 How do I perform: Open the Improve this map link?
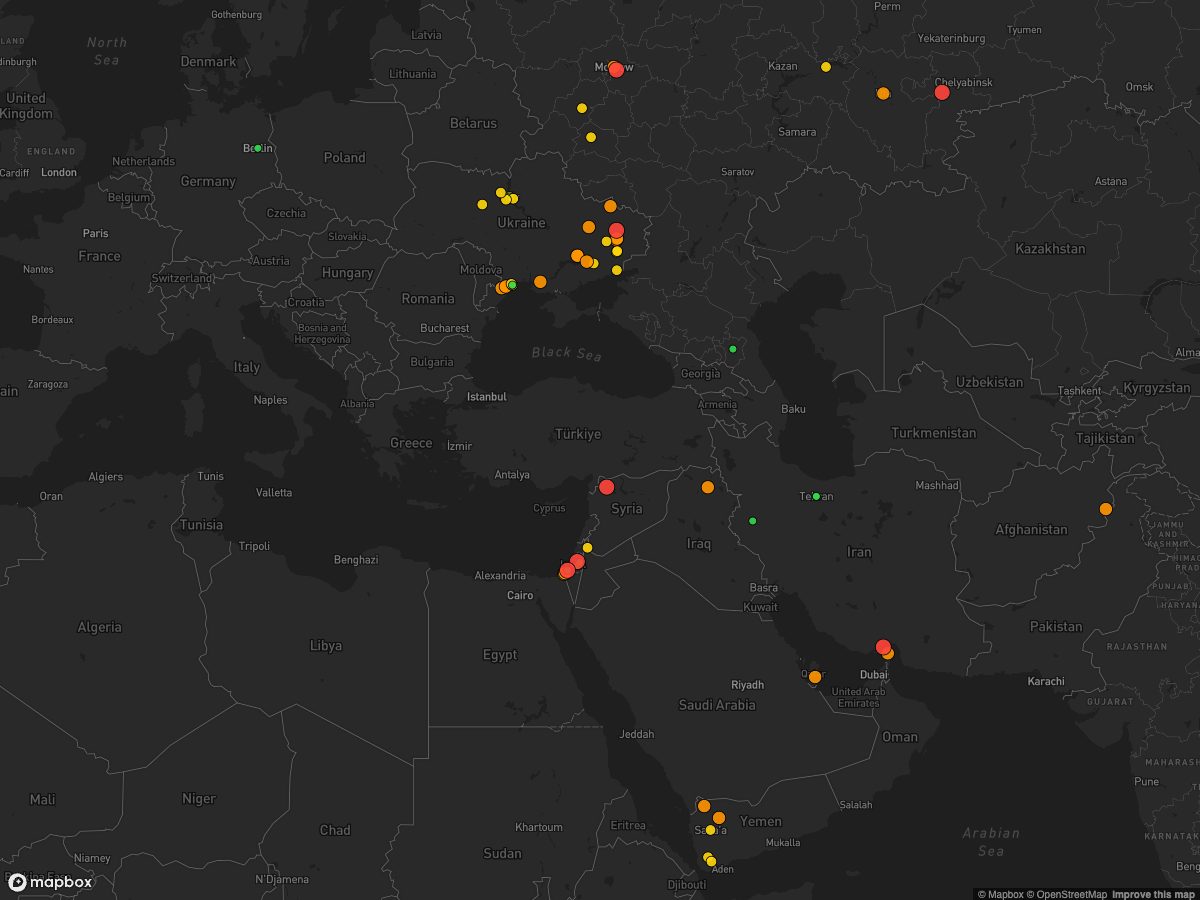[x=1153, y=894]
